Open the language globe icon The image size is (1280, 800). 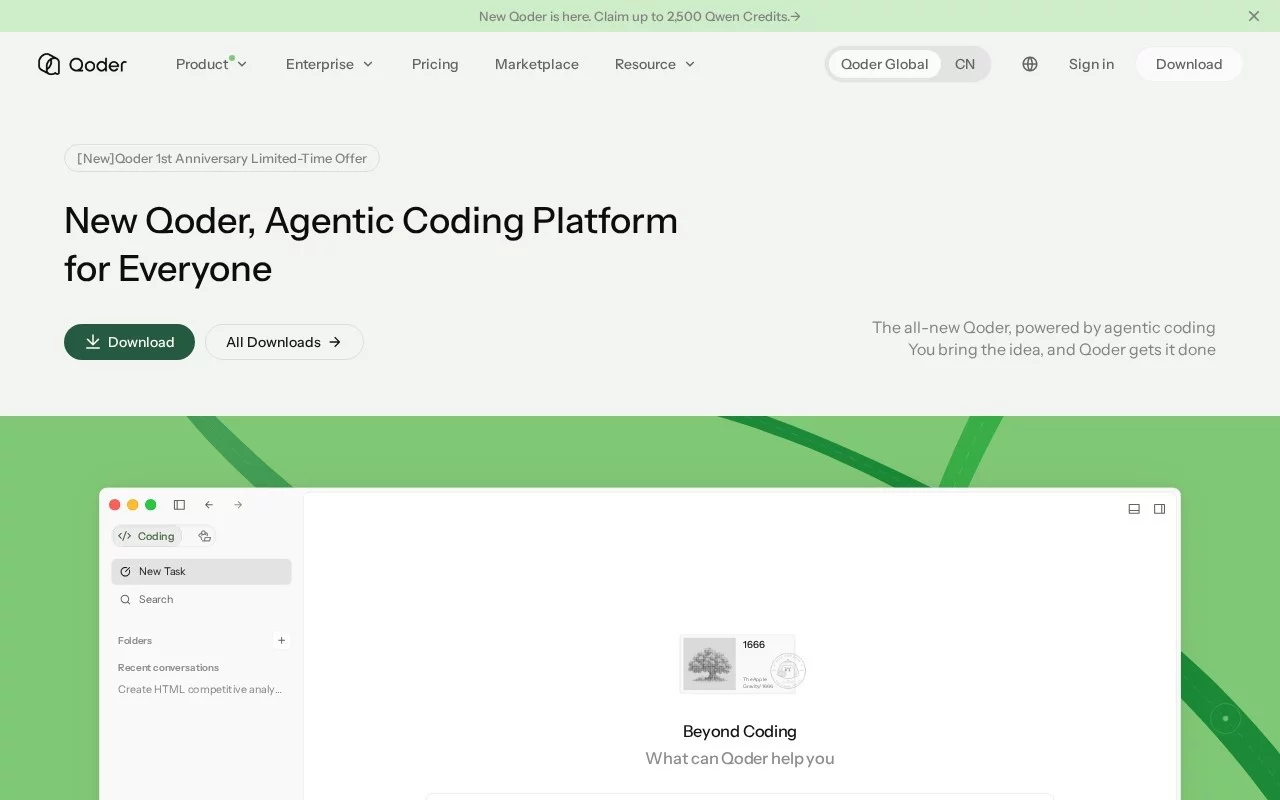pyautogui.click(x=1030, y=64)
